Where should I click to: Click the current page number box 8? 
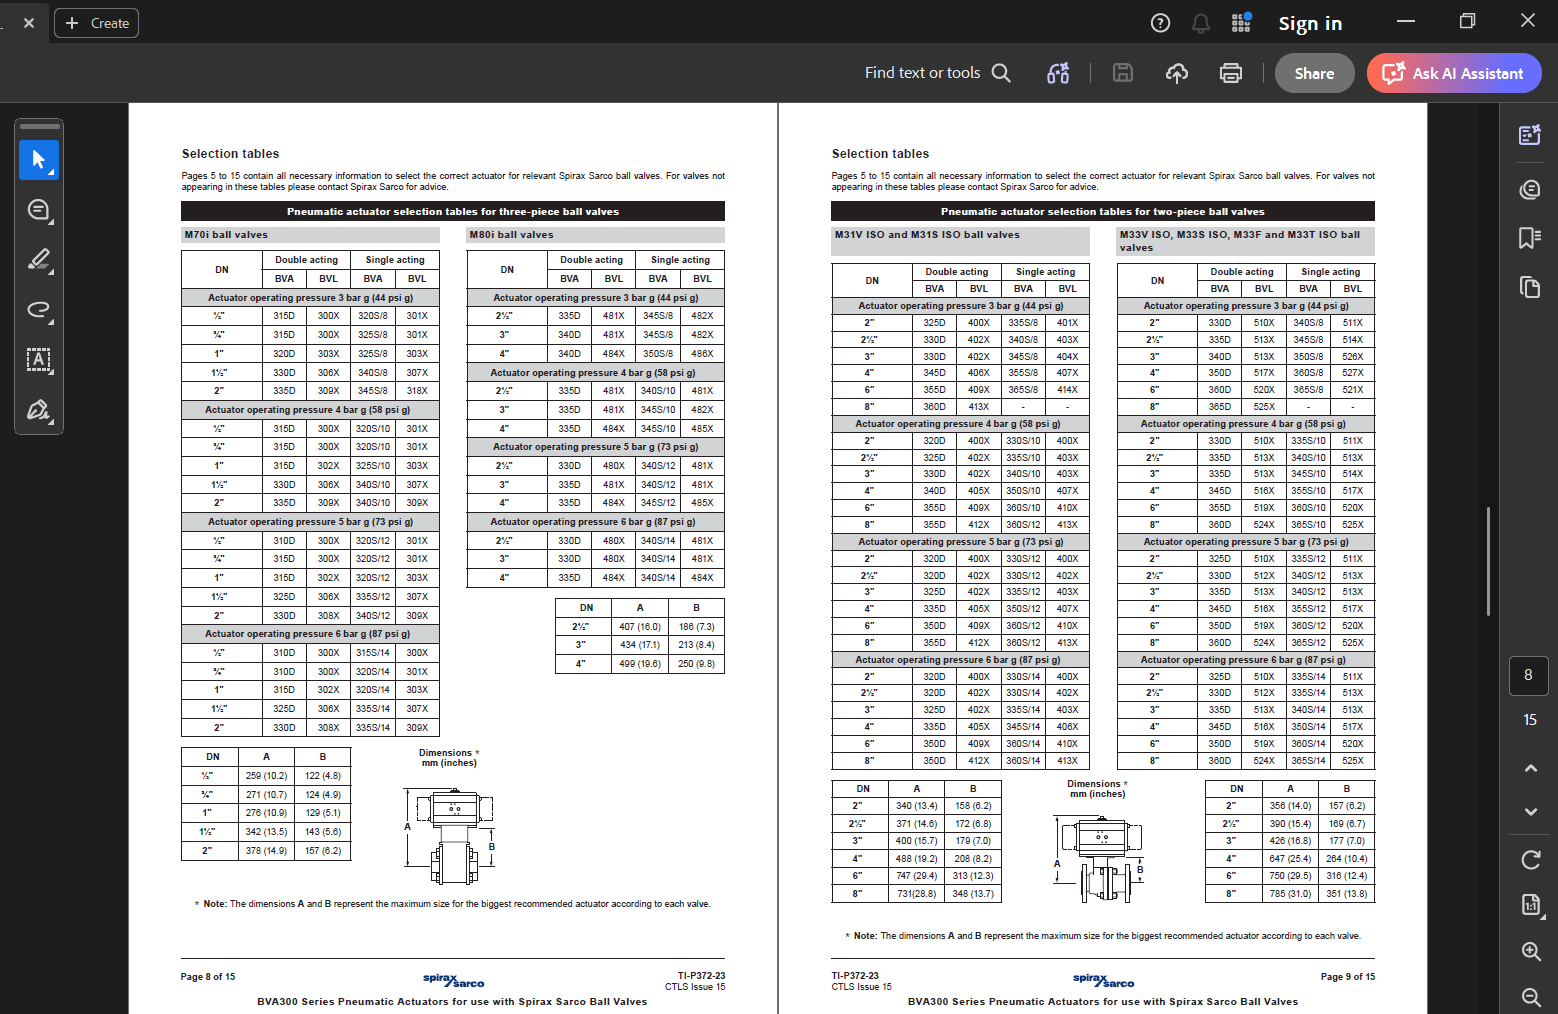pyautogui.click(x=1528, y=675)
